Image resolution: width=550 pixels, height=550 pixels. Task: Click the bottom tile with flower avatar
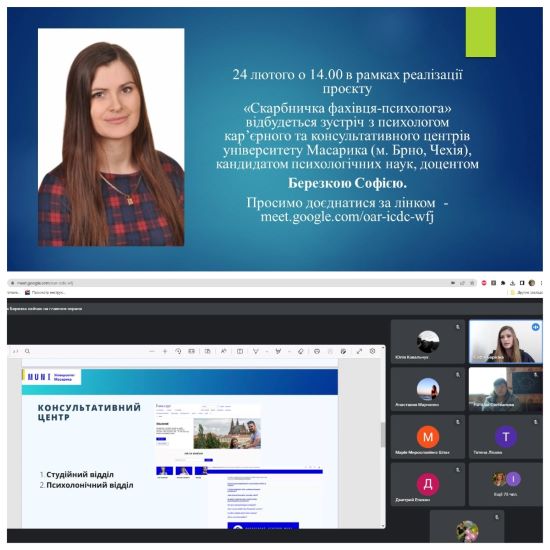click(467, 526)
